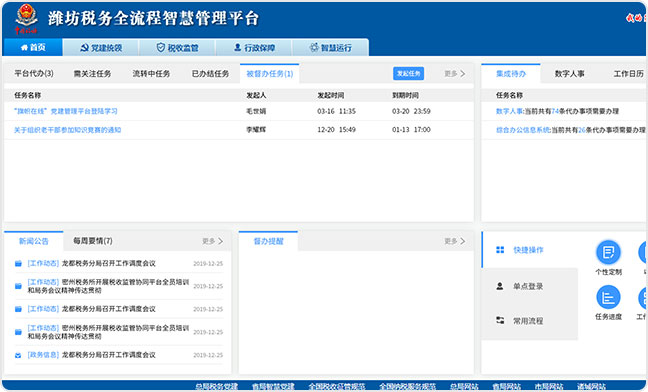Open the 个性定制 quick action icon
Viewport: 648px width, 392px height.
(608, 252)
